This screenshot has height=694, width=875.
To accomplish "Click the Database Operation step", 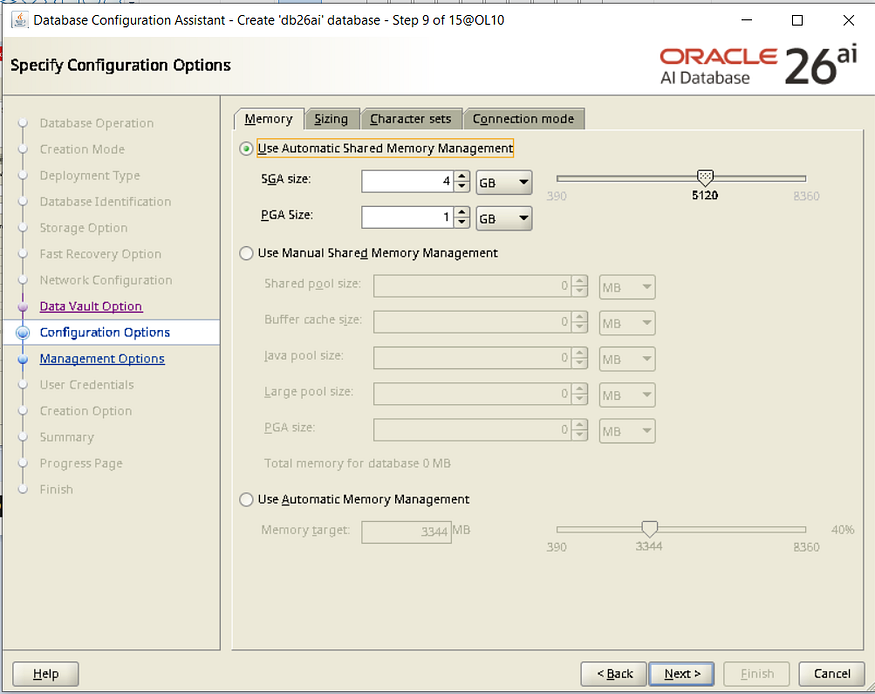I will [x=97, y=123].
